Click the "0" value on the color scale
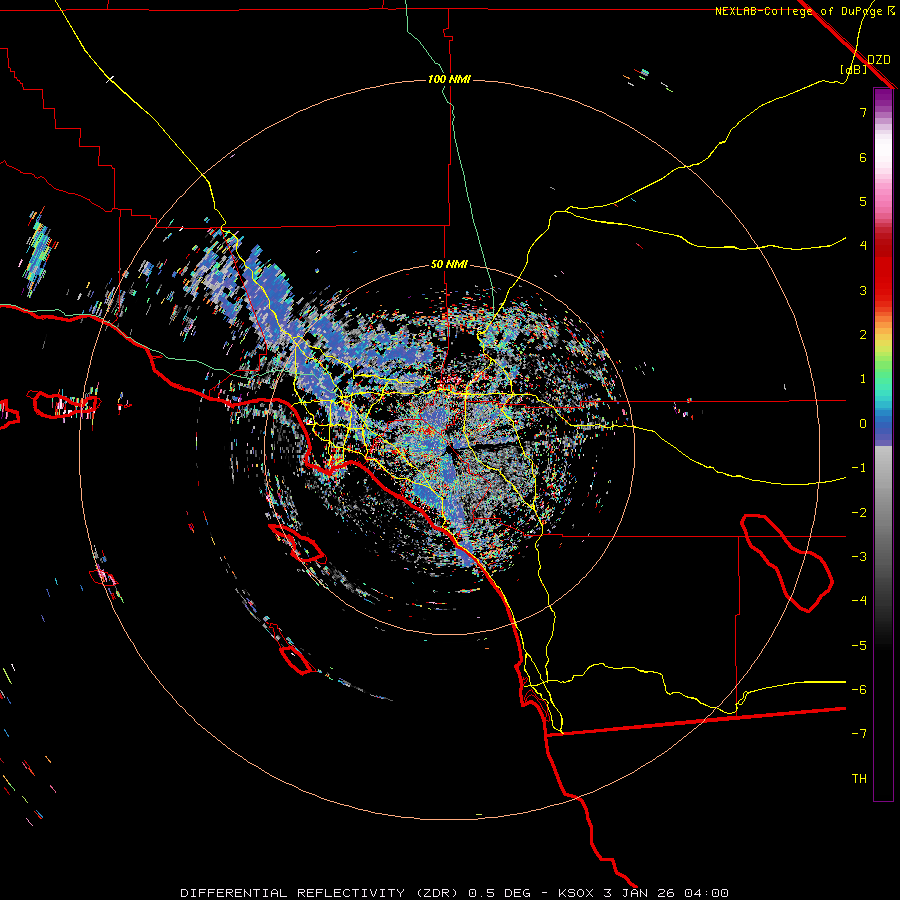Screen dimensions: 900x900 coord(863,424)
